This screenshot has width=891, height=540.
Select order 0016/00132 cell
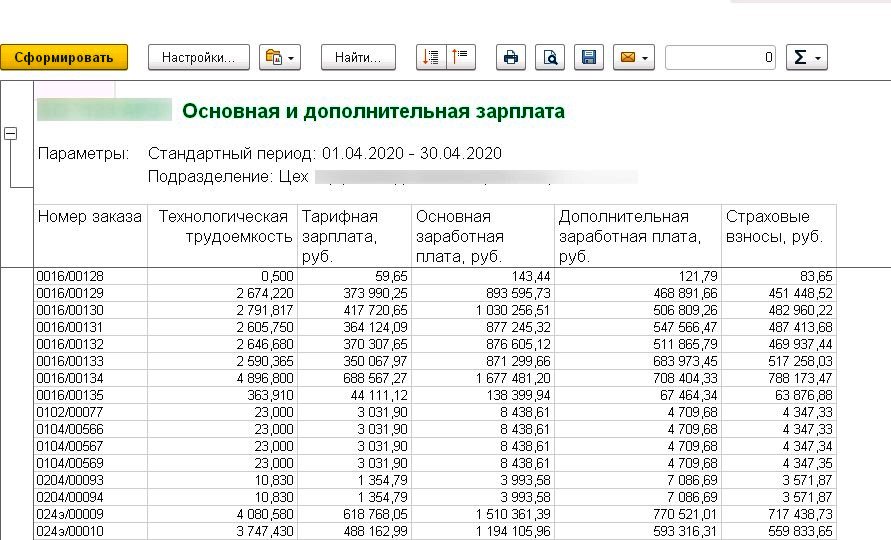pos(91,344)
